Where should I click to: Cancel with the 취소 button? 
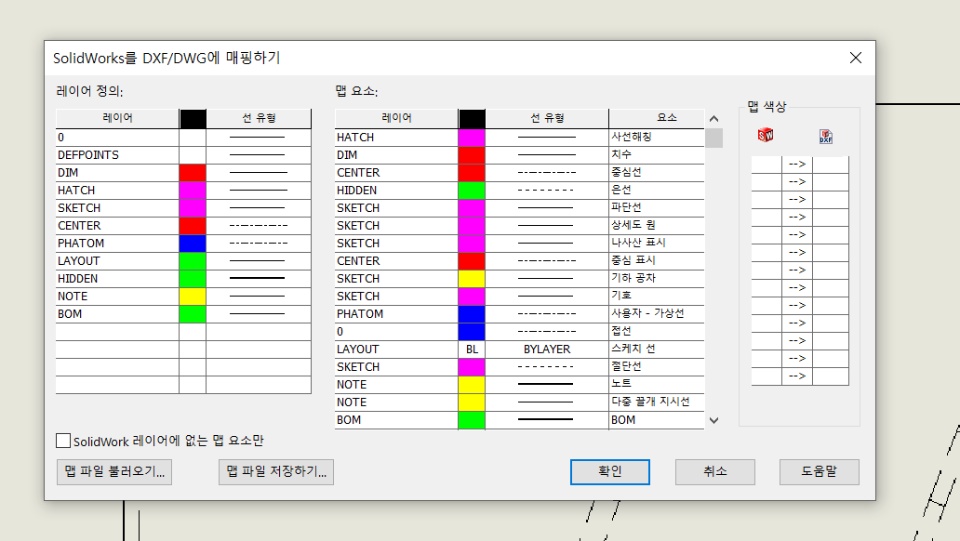pos(715,472)
